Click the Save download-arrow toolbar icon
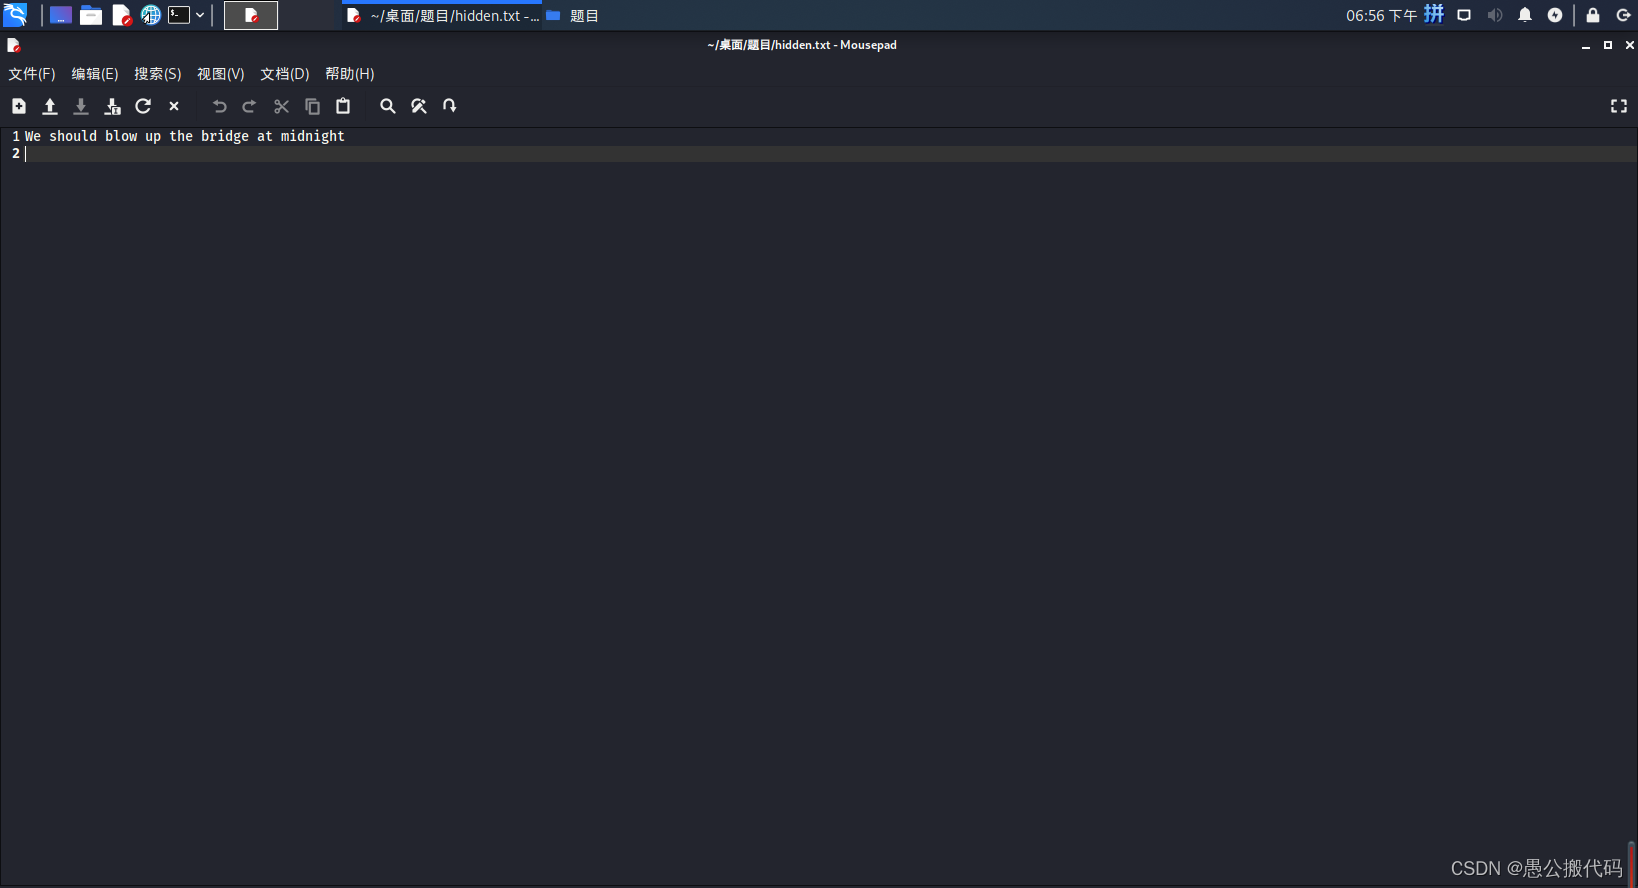1638x888 pixels. (81, 106)
